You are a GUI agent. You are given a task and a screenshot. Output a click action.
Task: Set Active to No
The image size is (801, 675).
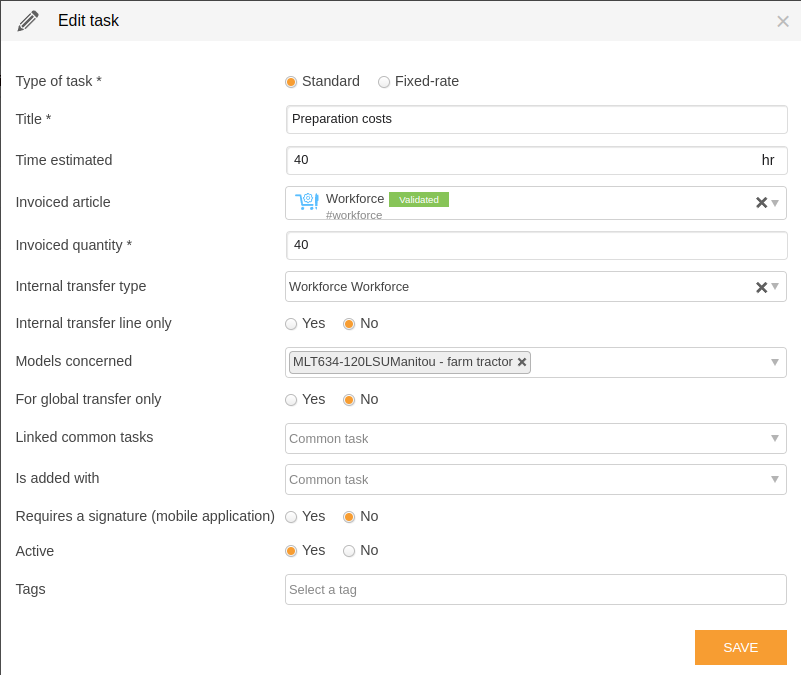pos(349,551)
